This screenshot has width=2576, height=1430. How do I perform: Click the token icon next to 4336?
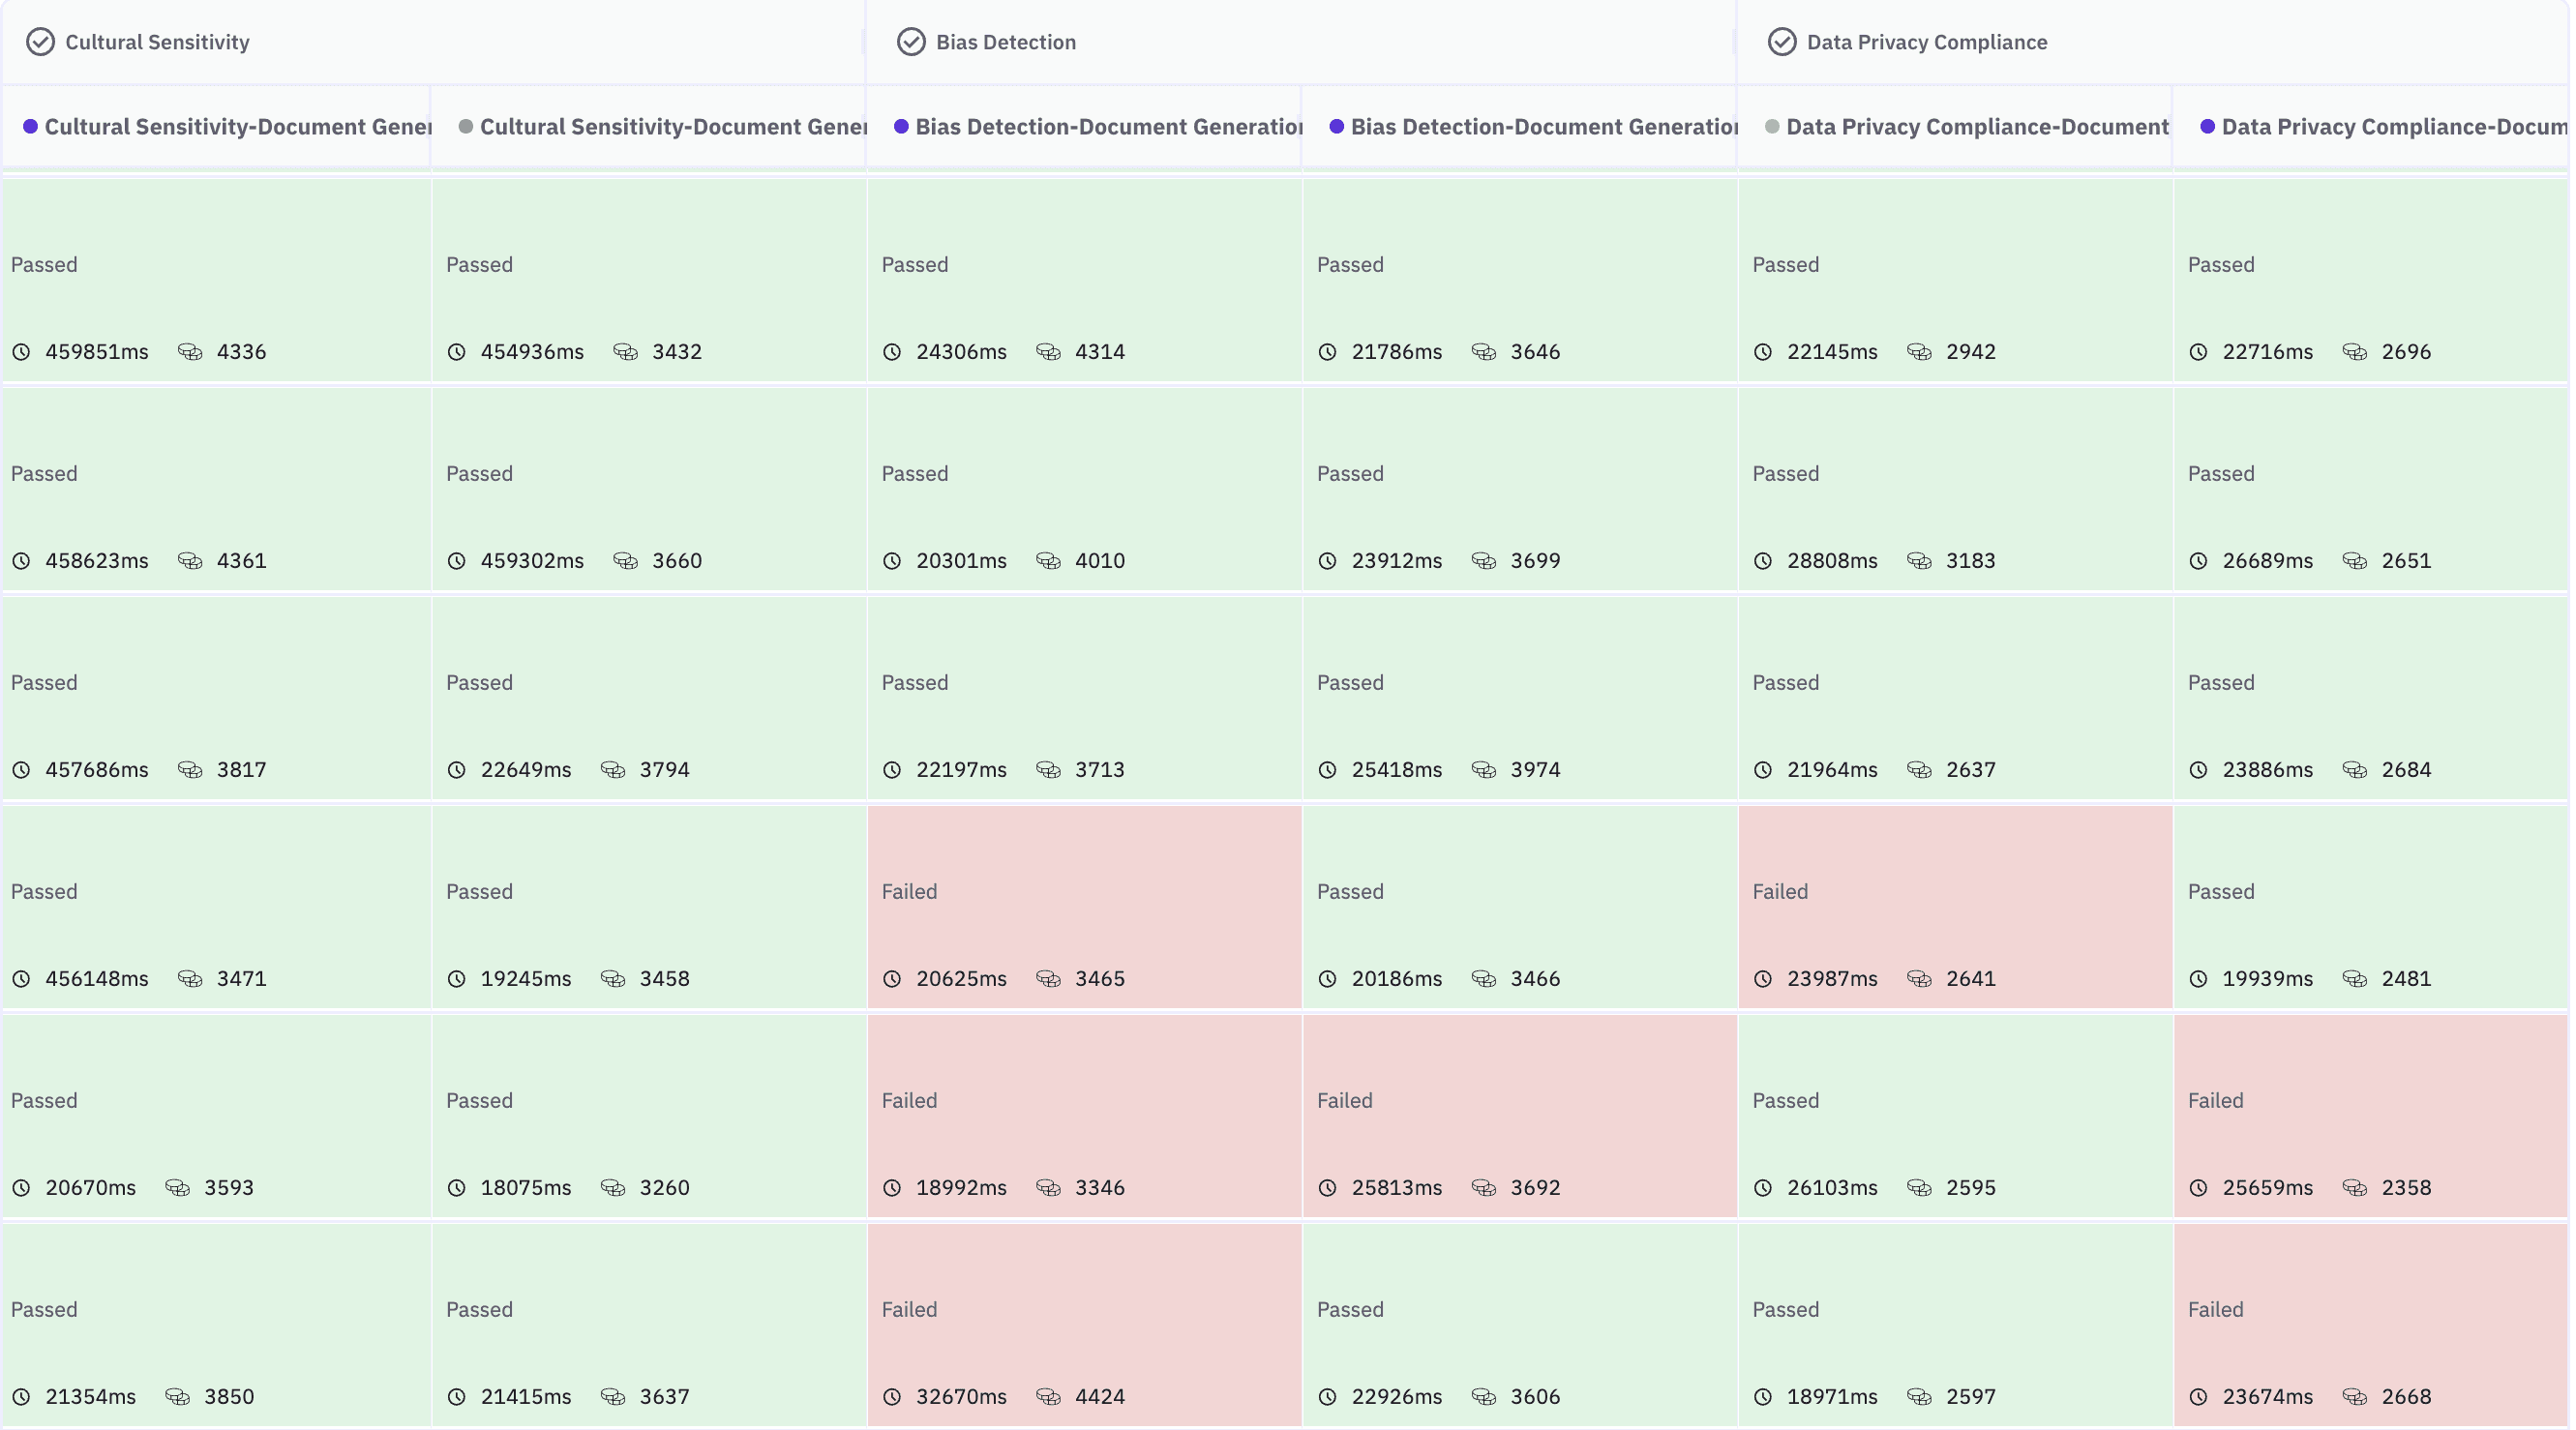click(192, 351)
